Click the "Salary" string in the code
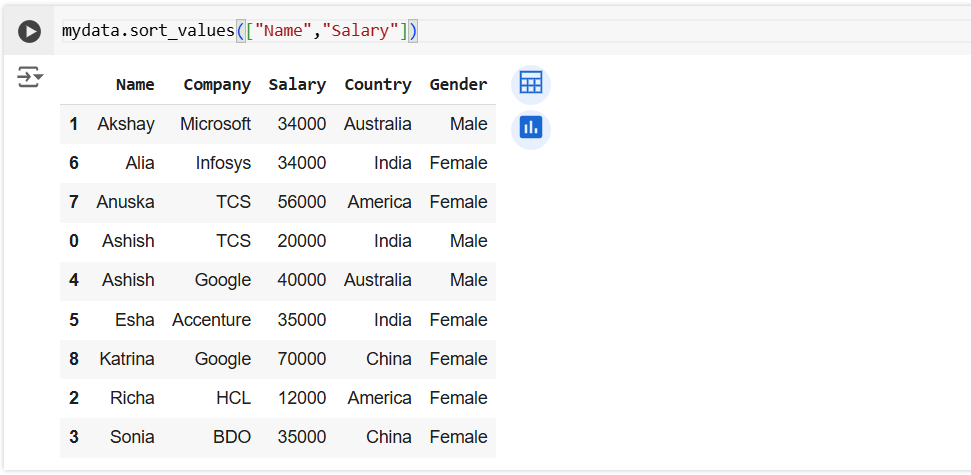 (x=360, y=31)
